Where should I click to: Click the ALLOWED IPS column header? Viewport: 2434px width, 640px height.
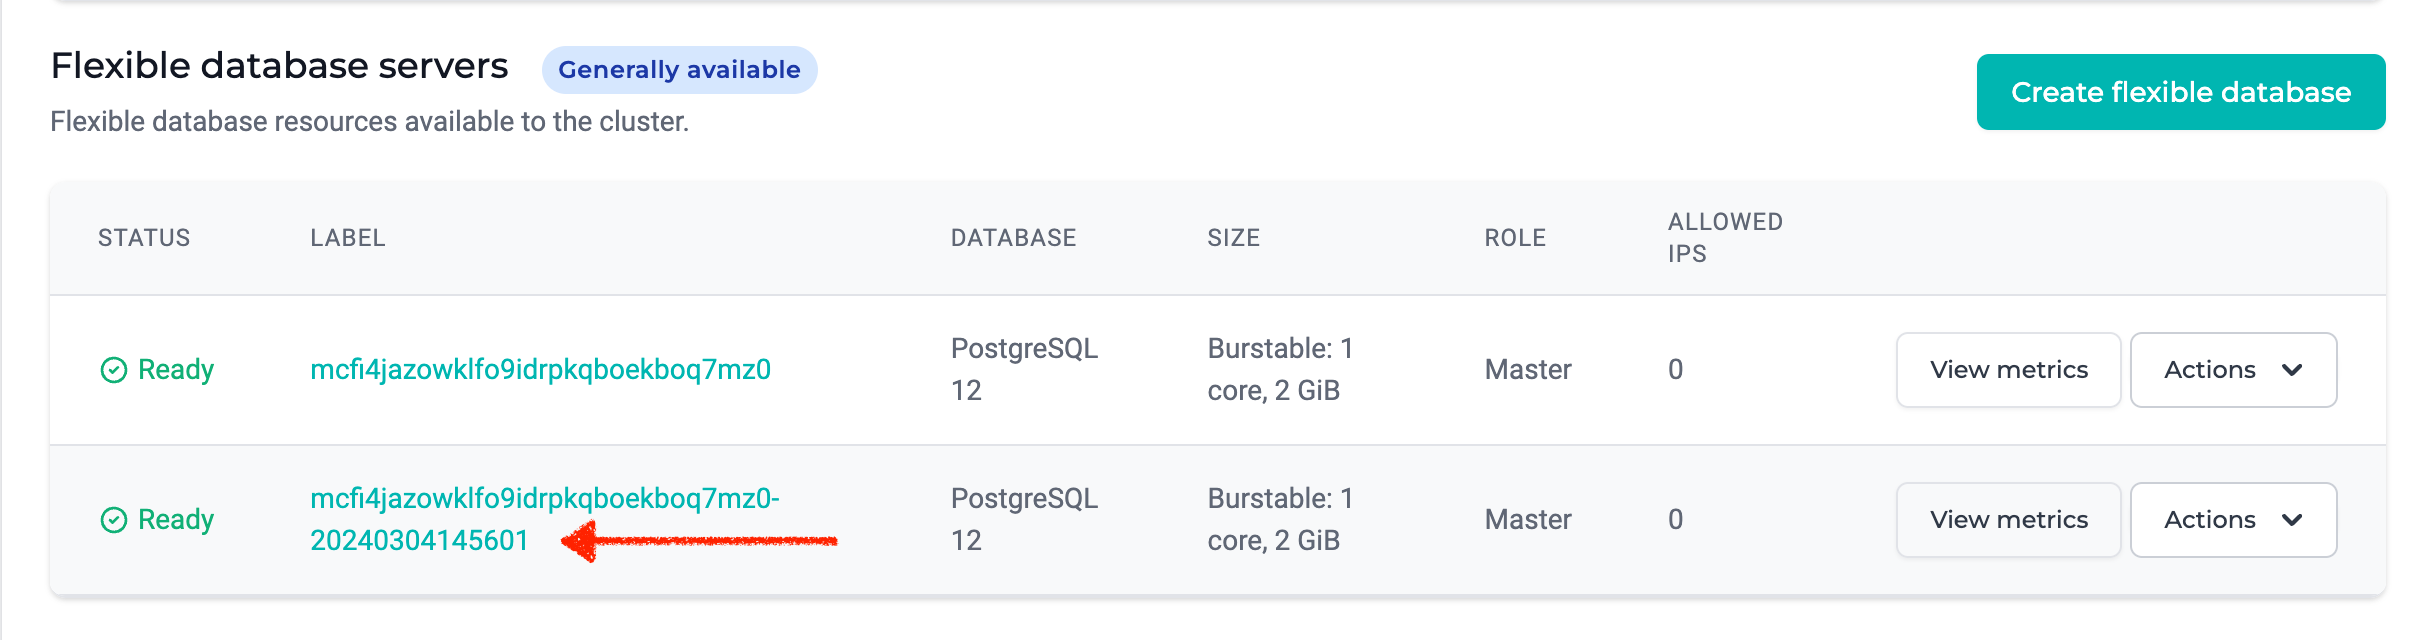click(1725, 238)
